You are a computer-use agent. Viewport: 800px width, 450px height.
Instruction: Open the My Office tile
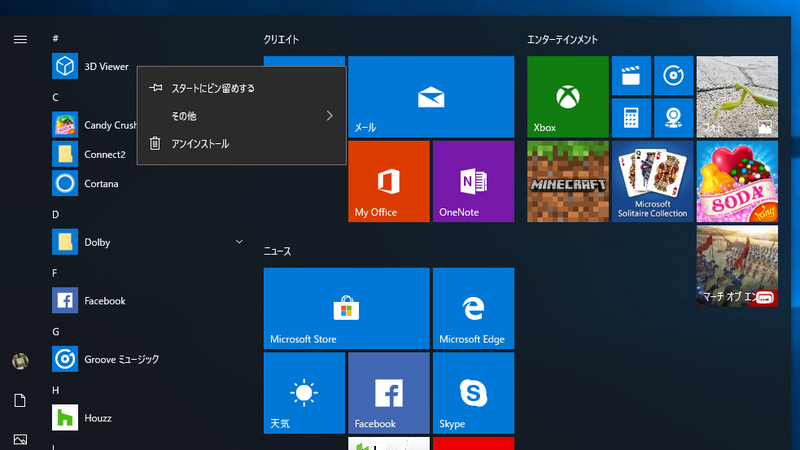(389, 182)
